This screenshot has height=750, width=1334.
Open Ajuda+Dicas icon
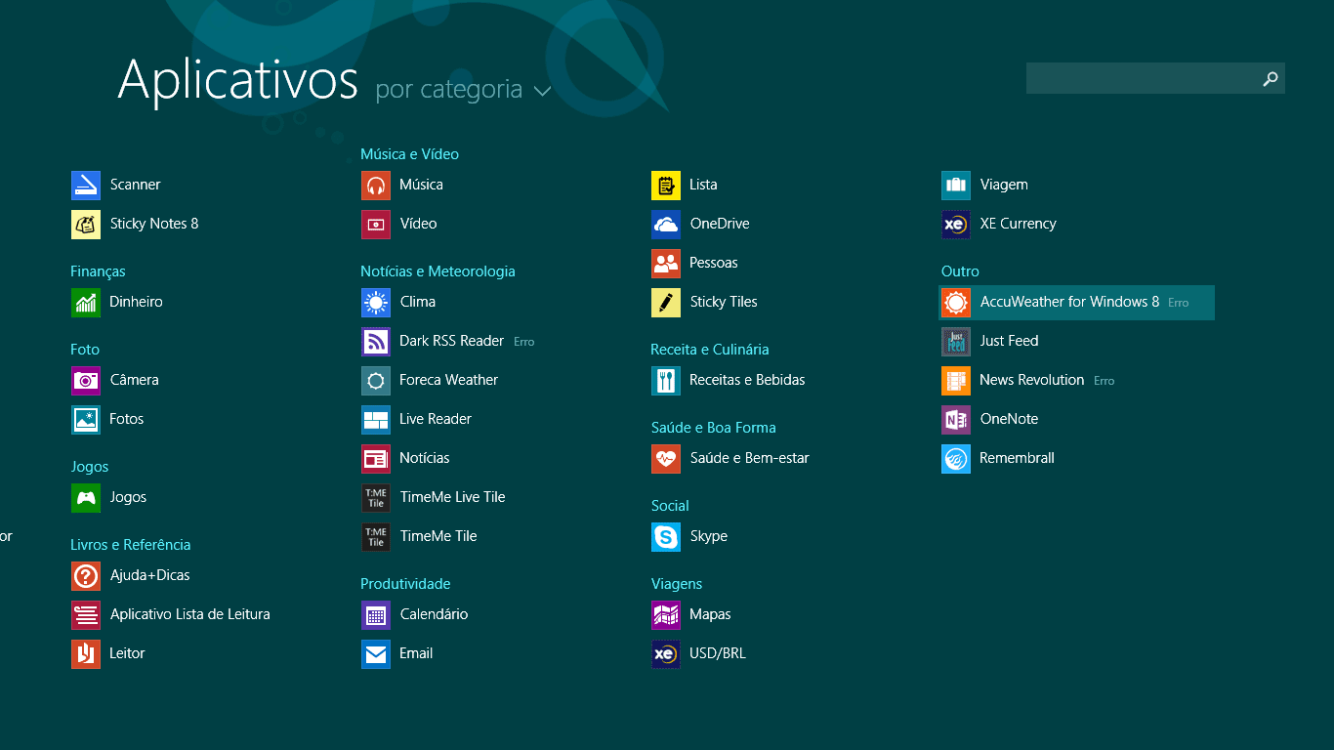(x=86, y=575)
